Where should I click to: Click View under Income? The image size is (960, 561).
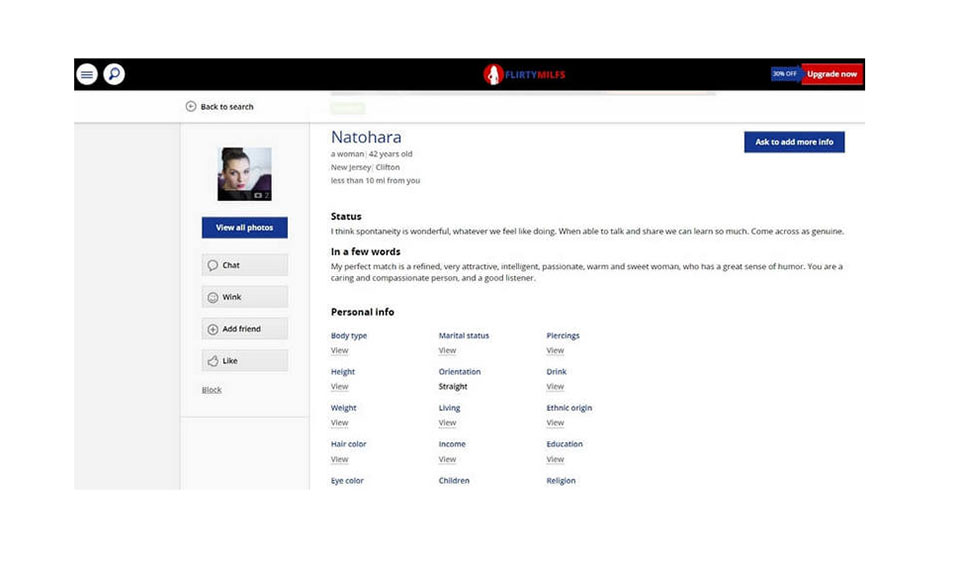tap(447, 460)
